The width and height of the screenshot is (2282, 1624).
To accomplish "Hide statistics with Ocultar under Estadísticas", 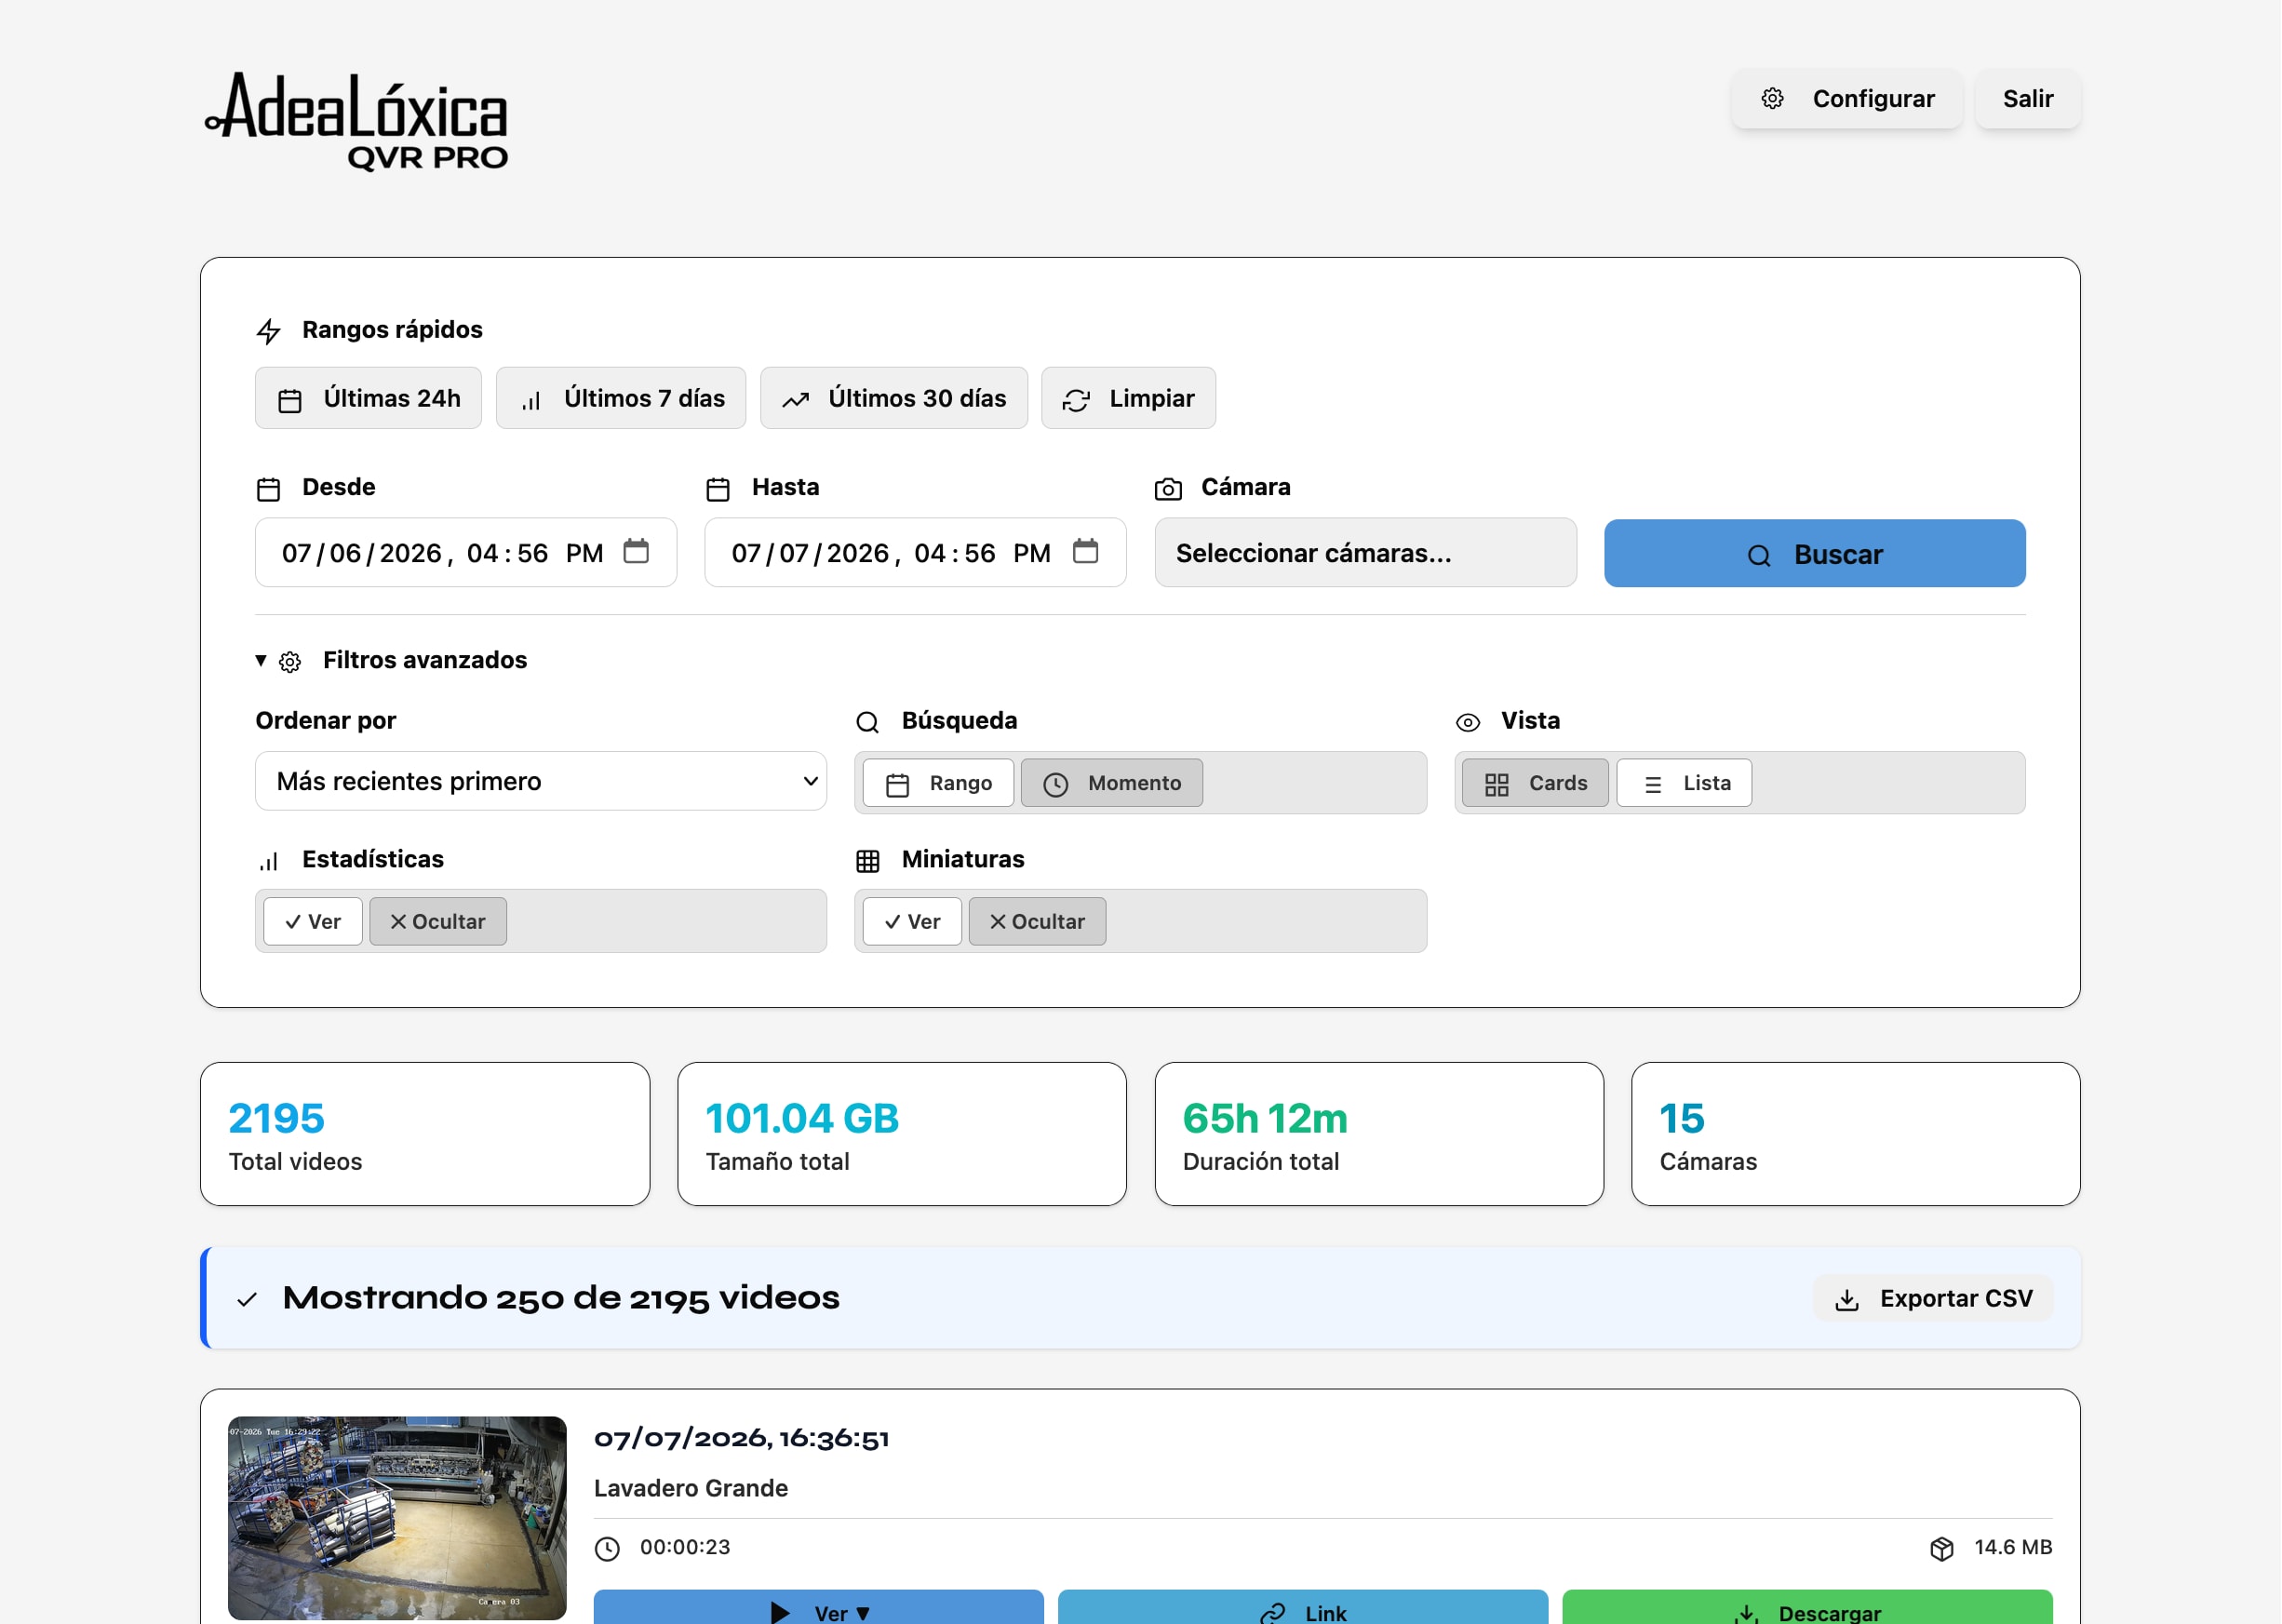I will [x=438, y=921].
